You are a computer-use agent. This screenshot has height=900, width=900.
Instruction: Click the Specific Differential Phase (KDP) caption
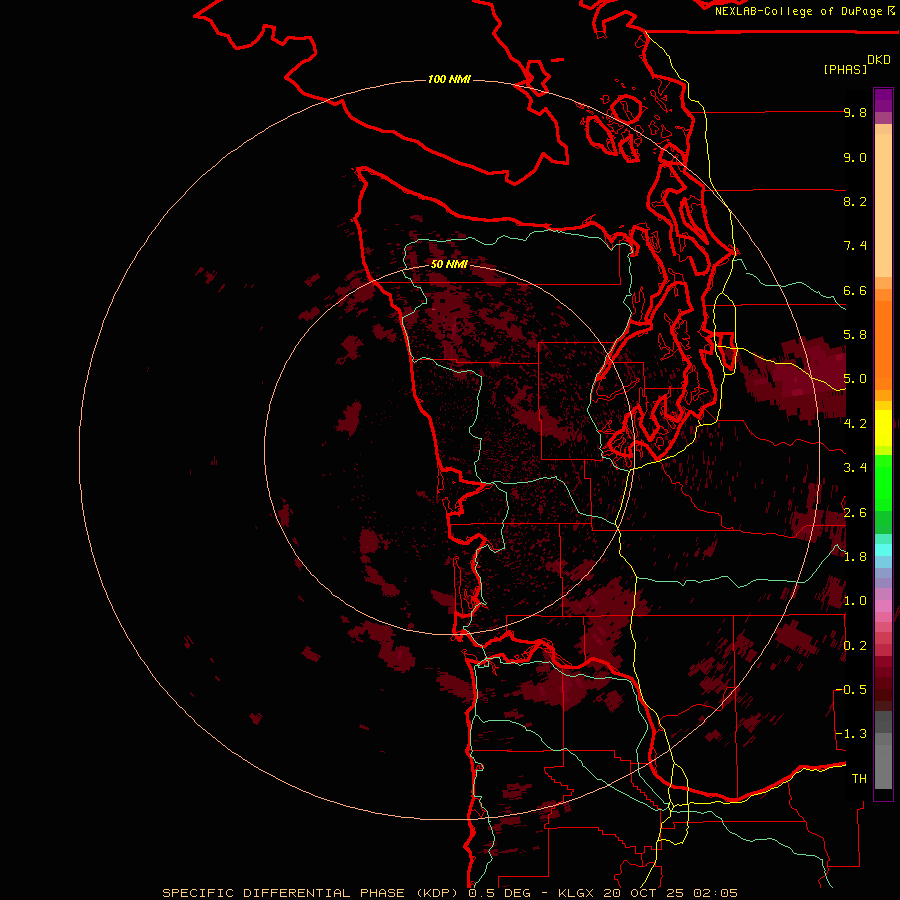tap(311, 893)
